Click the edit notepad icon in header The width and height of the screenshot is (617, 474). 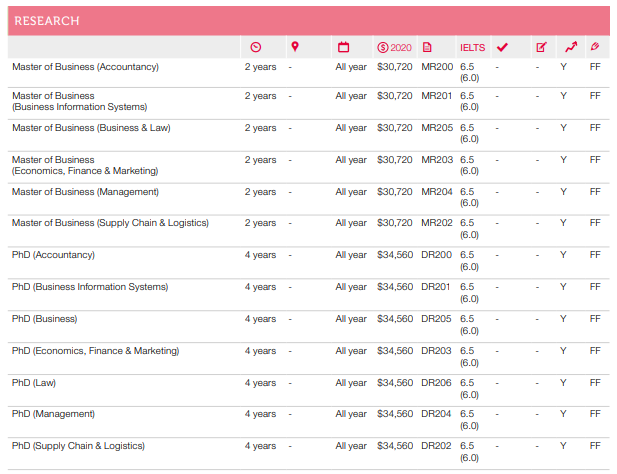pos(541,47)
